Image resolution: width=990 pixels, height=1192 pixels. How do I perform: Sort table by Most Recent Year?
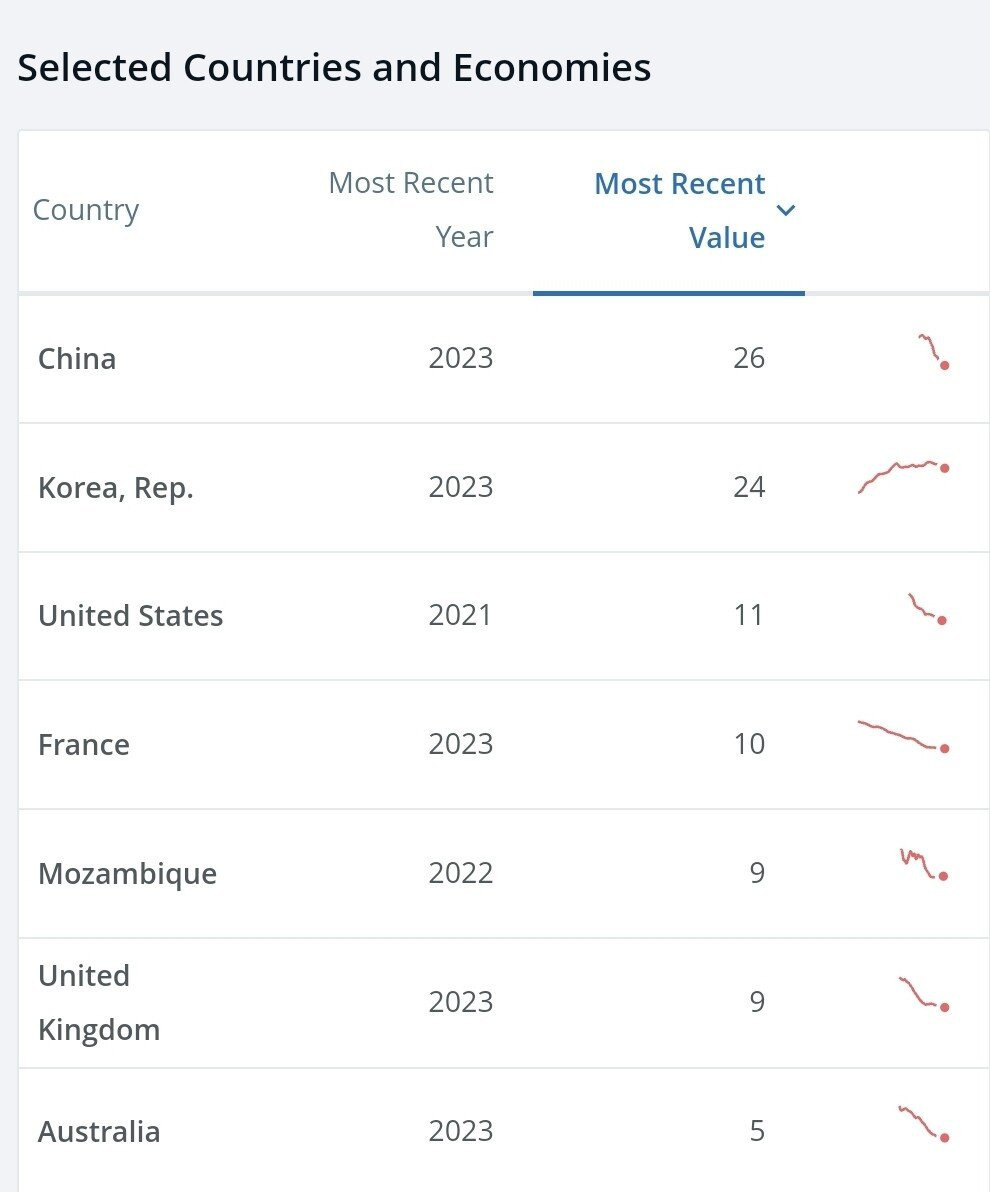tap(411, 210)
